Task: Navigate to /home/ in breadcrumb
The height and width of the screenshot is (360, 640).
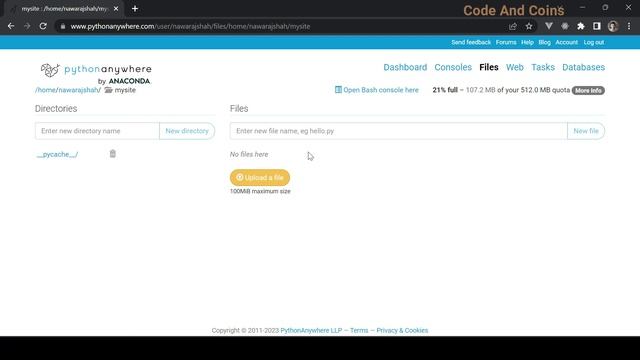Action: [46, 90]
